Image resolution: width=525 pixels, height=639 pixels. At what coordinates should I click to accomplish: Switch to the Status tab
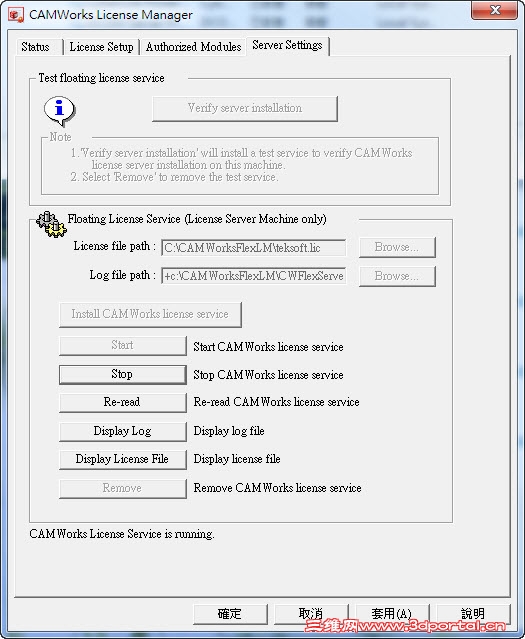[x=37, y=46]
